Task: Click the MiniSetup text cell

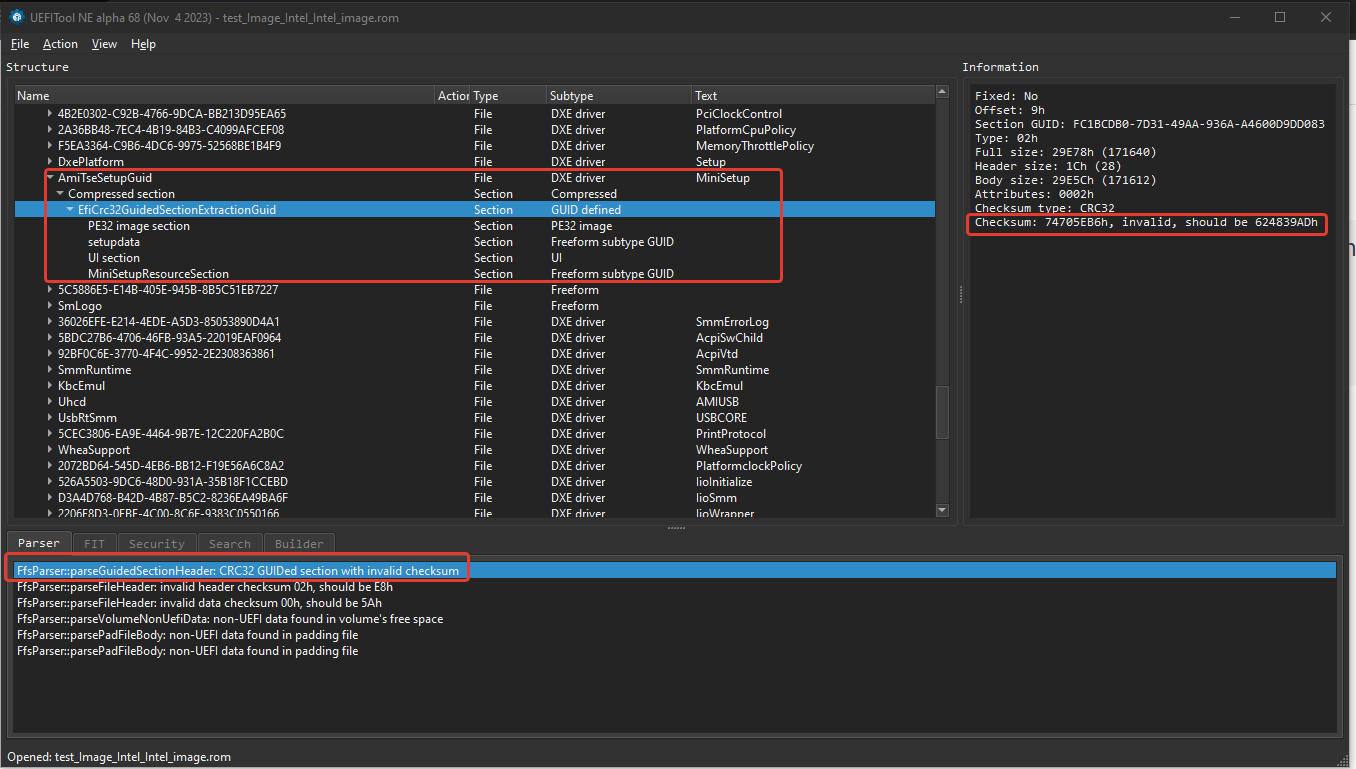Action: pos(722,178)
